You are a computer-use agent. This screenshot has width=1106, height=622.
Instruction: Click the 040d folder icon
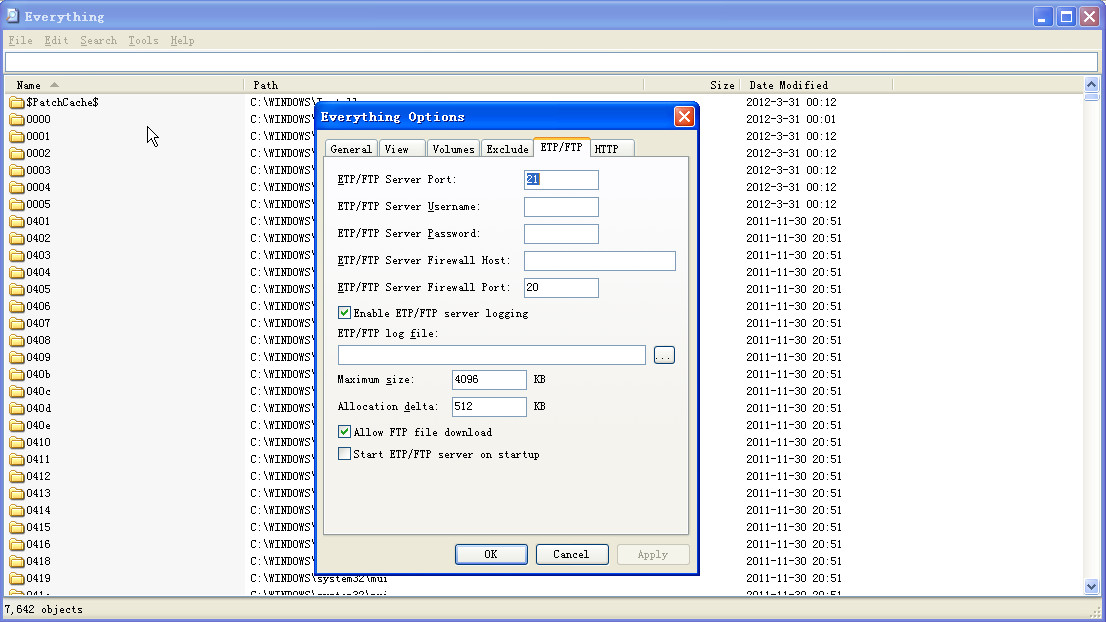click(17, 408)
